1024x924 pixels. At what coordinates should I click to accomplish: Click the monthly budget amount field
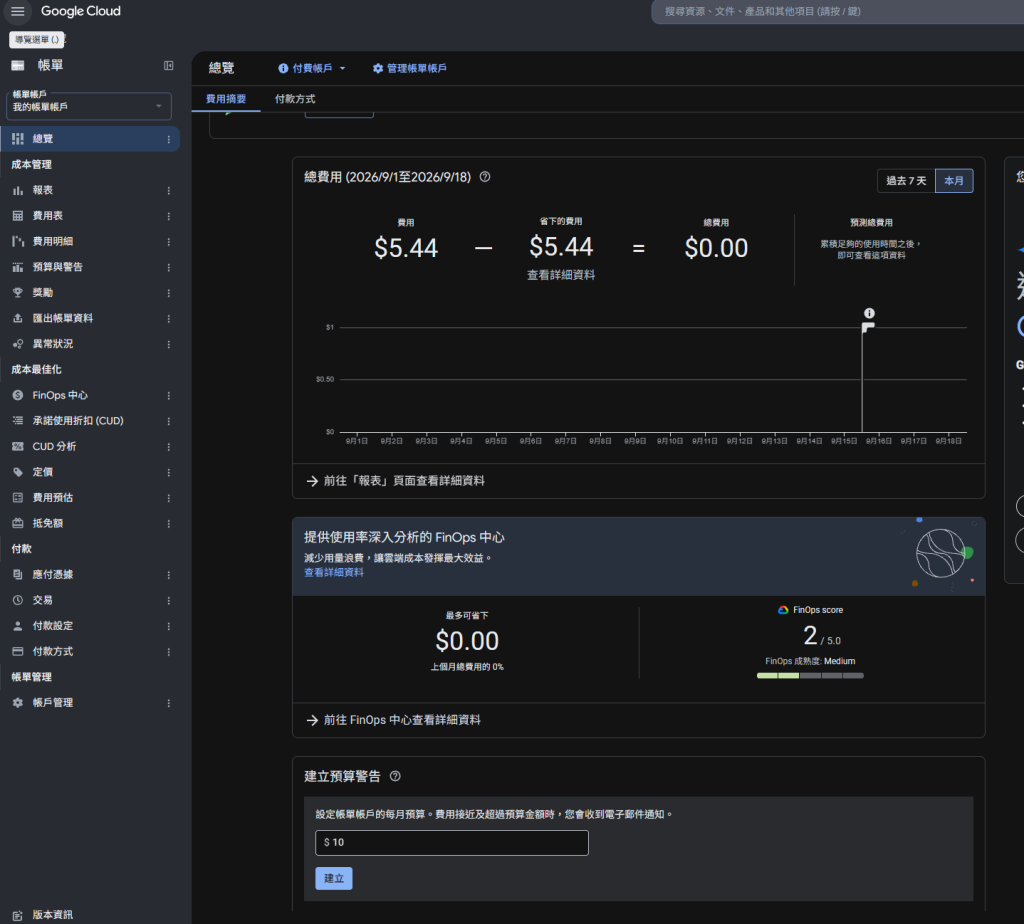(x=452, y=843)
